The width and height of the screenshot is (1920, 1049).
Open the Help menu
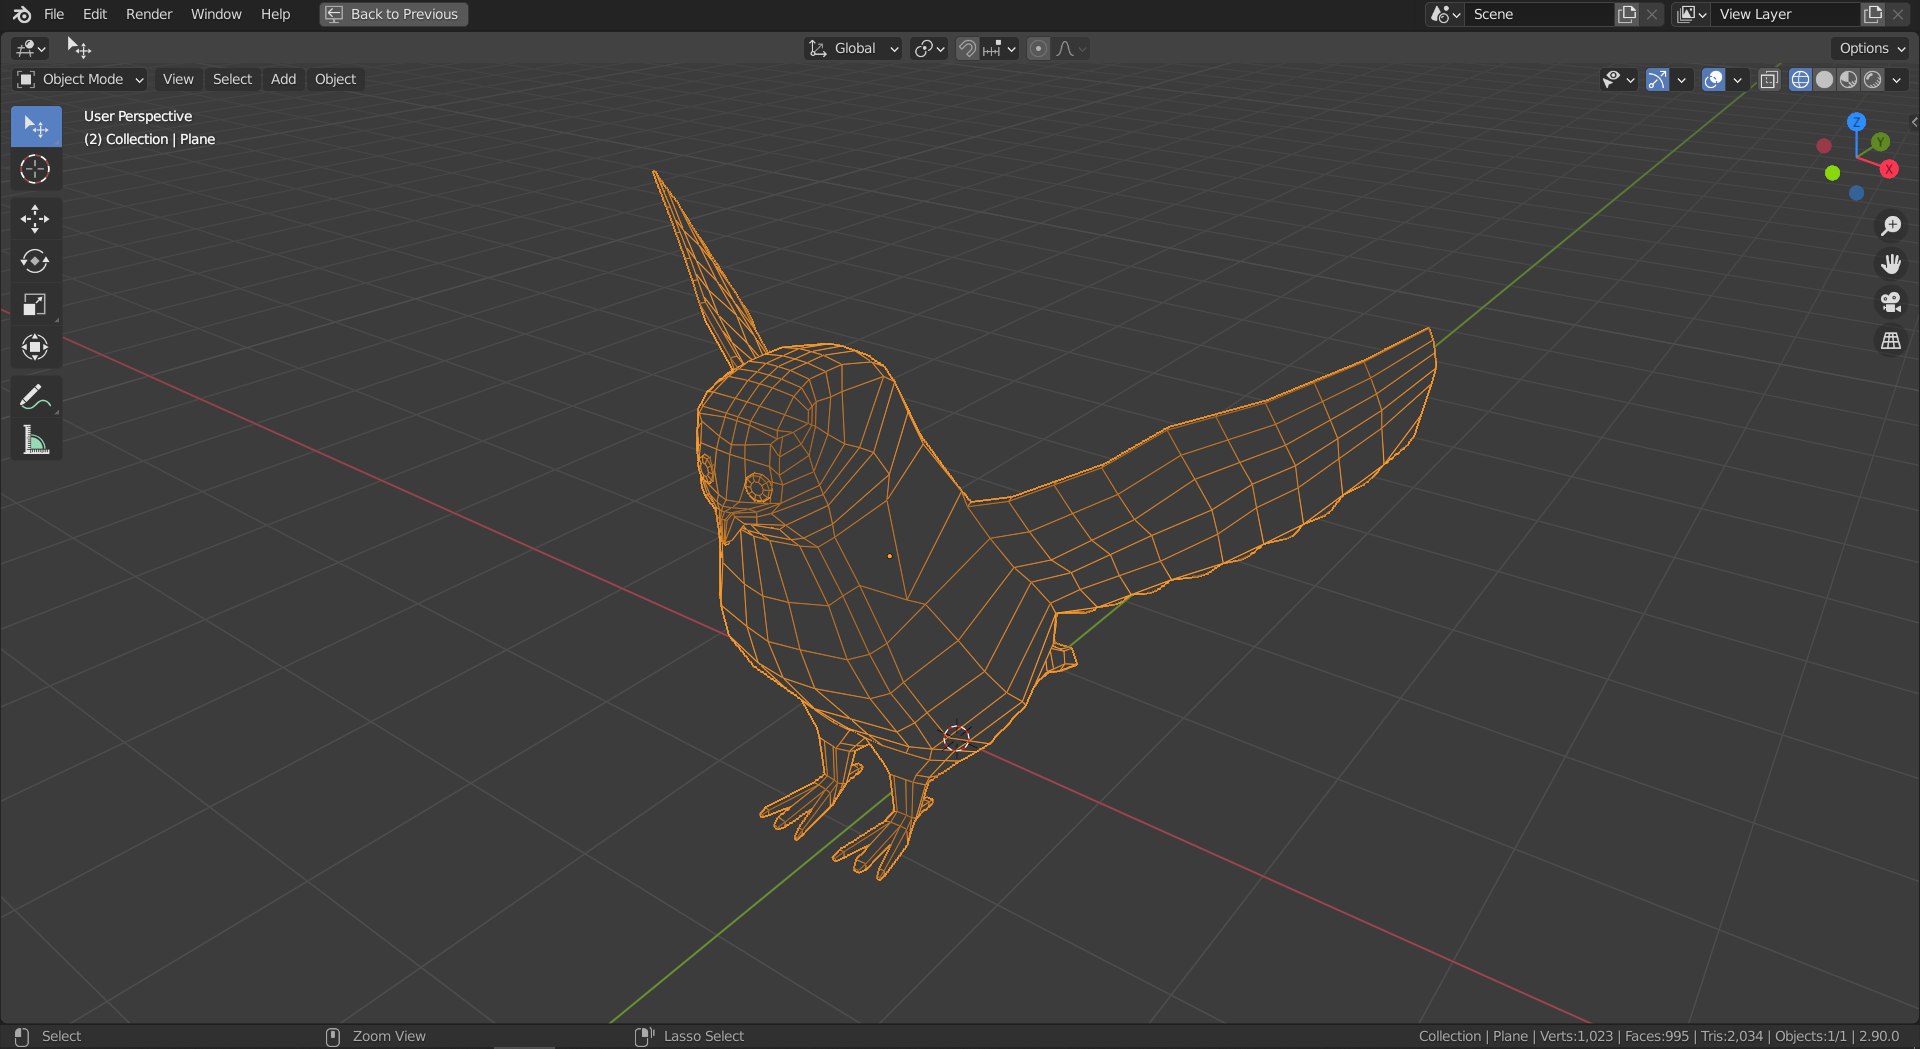[275, 14]
